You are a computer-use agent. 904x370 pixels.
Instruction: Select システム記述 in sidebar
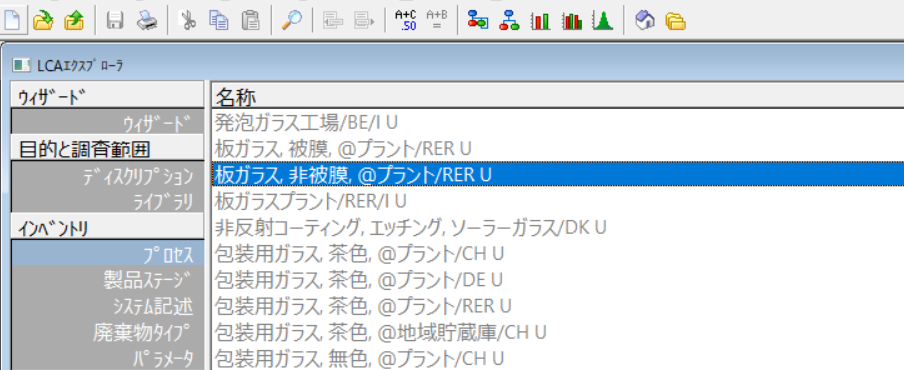click(107, 306)
